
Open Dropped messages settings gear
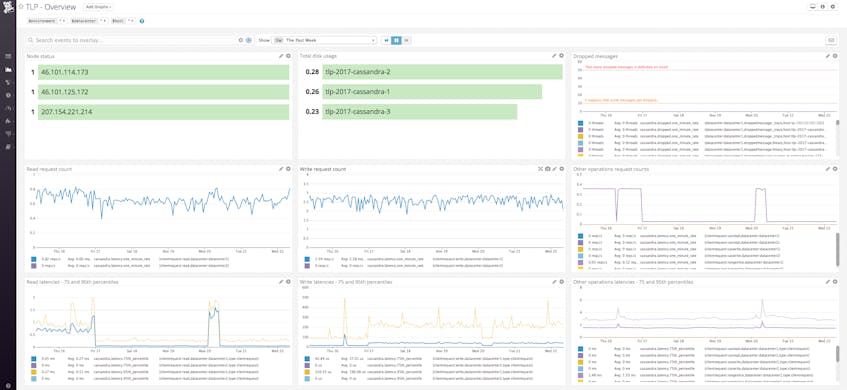[x=835, y=56]
